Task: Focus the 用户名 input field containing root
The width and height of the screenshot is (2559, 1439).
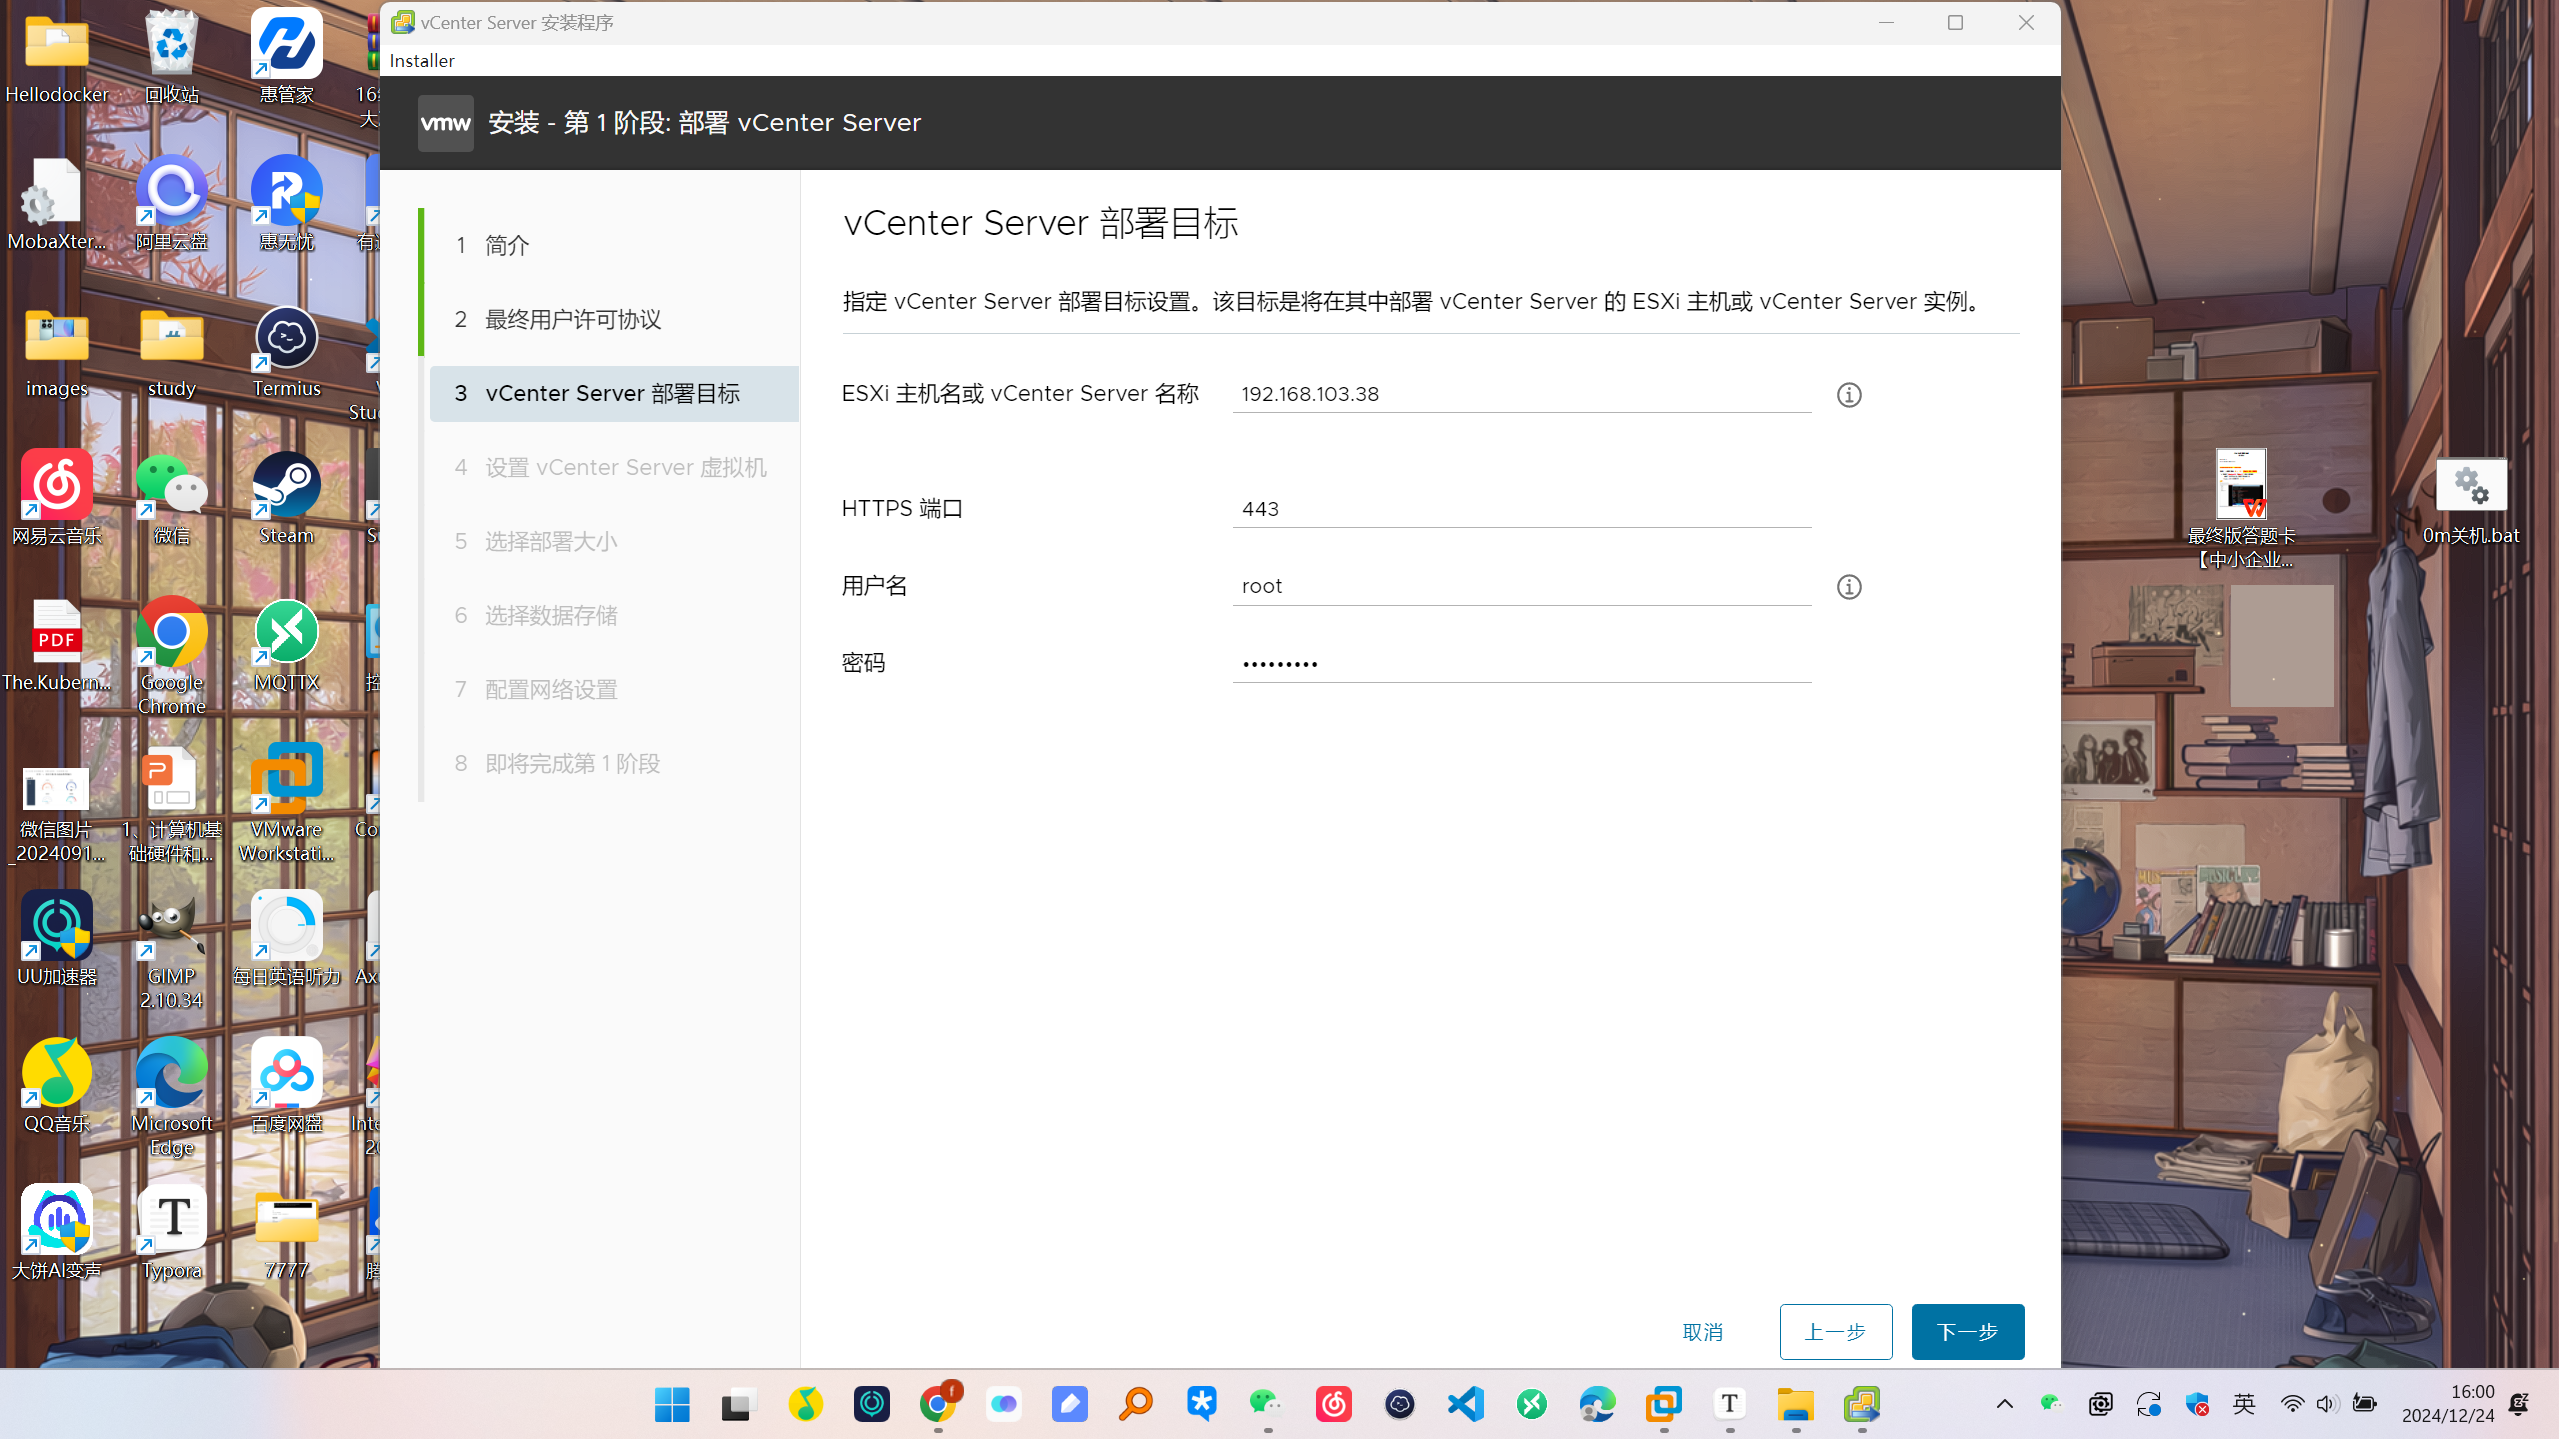Action: click(x=1521, y=586)
